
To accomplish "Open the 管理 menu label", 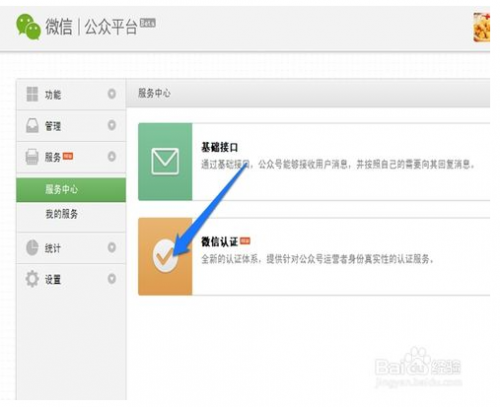I will [53, 126].
